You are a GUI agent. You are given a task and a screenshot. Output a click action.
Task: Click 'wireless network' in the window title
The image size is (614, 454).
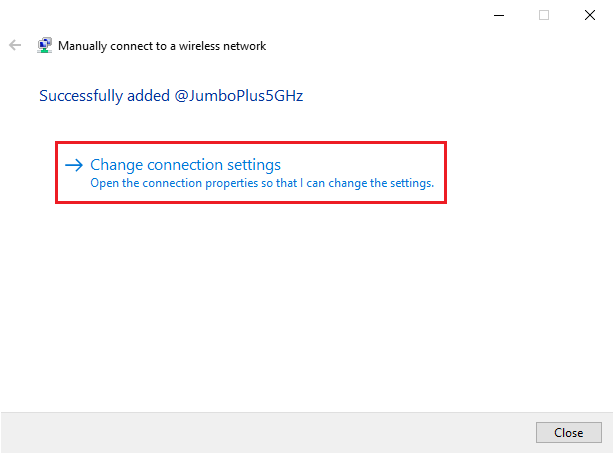pyautogui.click(x=222, y=46)
